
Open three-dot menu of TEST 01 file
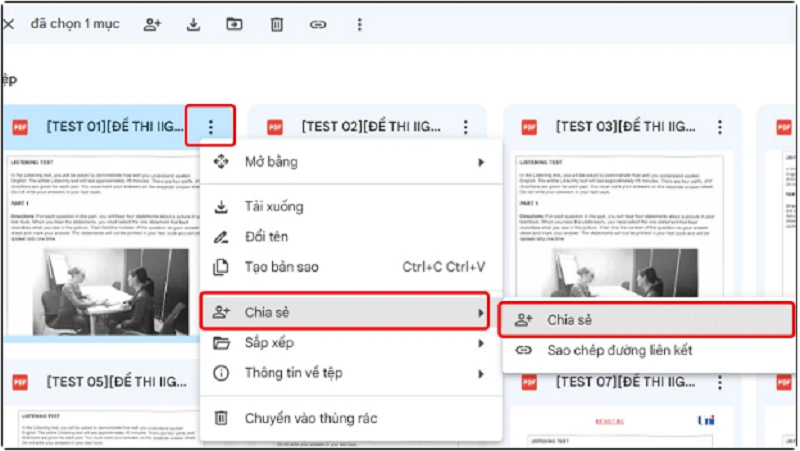coord(211,127)
